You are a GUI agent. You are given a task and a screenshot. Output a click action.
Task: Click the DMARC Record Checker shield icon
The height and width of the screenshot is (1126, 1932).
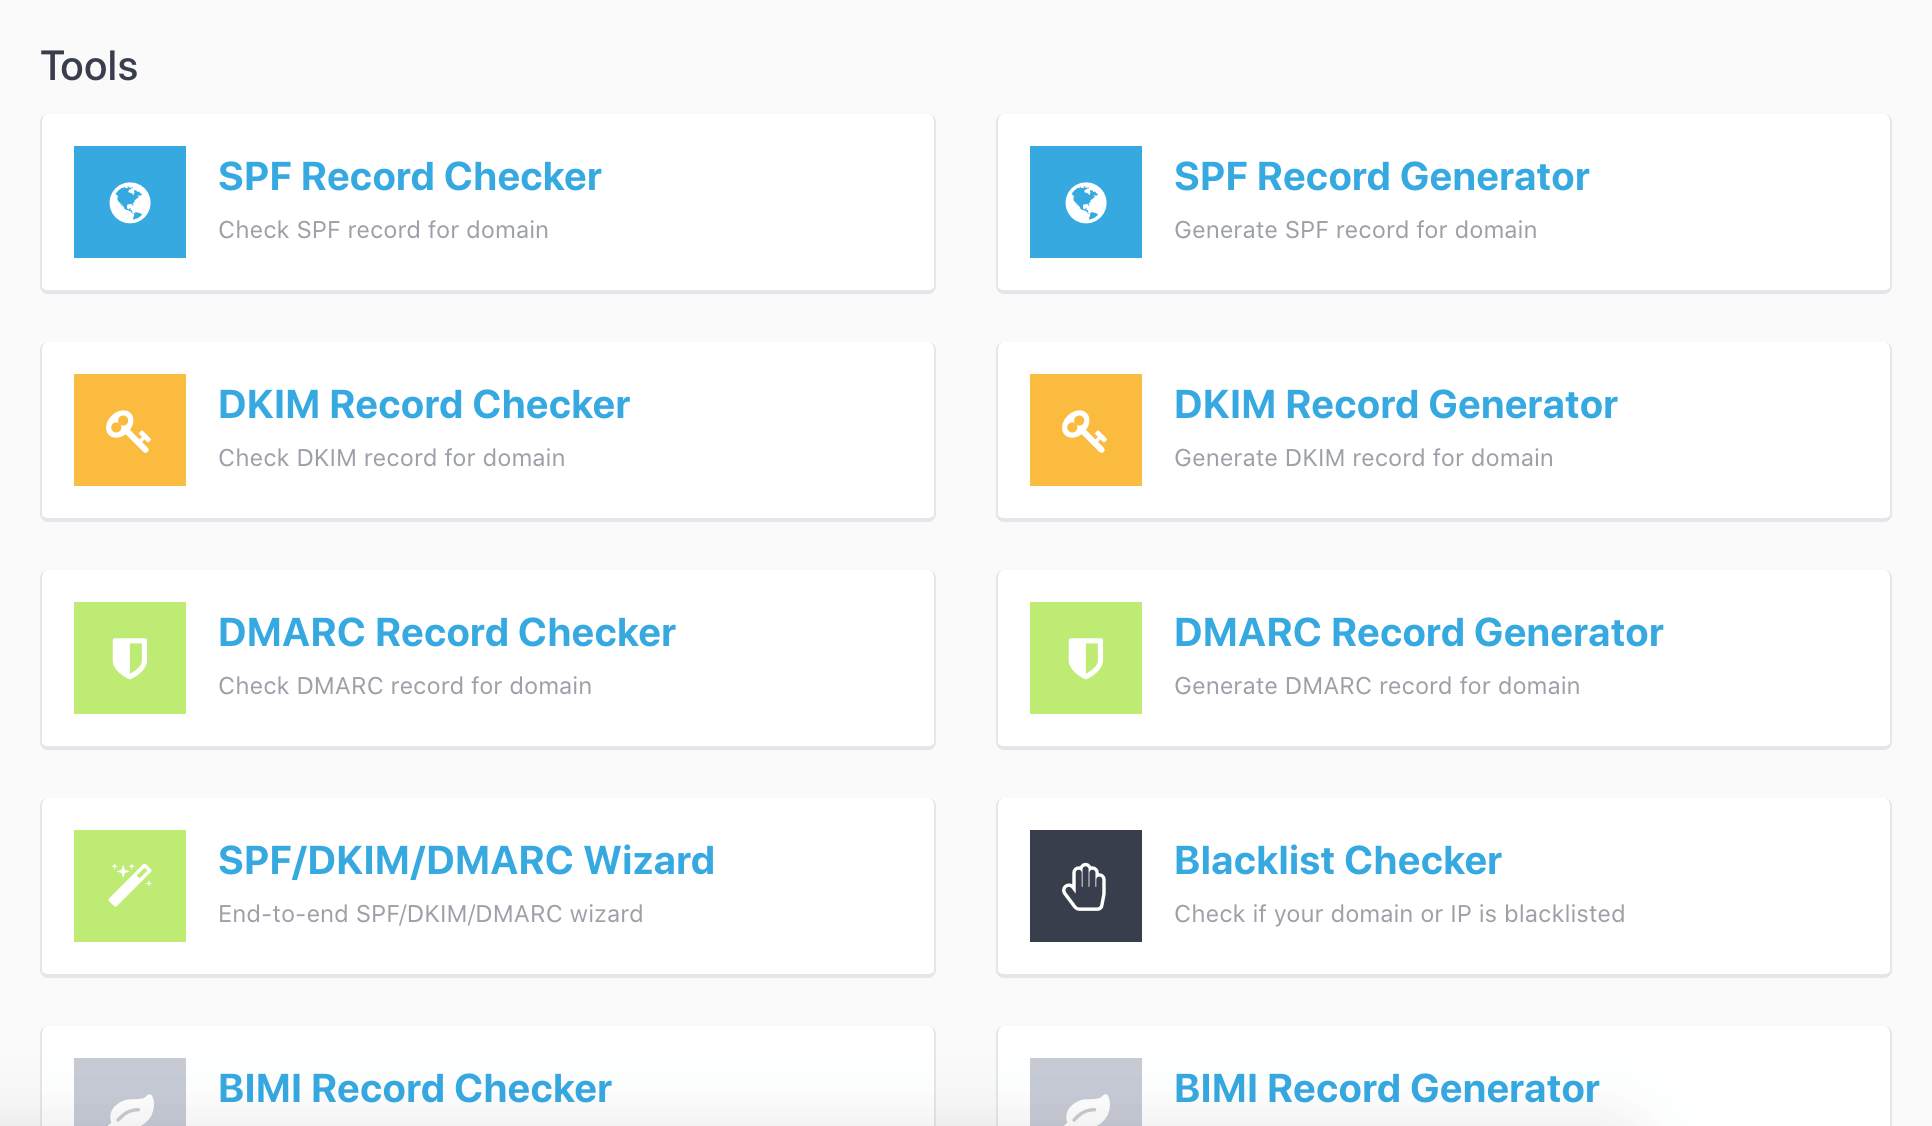[130, 658]
